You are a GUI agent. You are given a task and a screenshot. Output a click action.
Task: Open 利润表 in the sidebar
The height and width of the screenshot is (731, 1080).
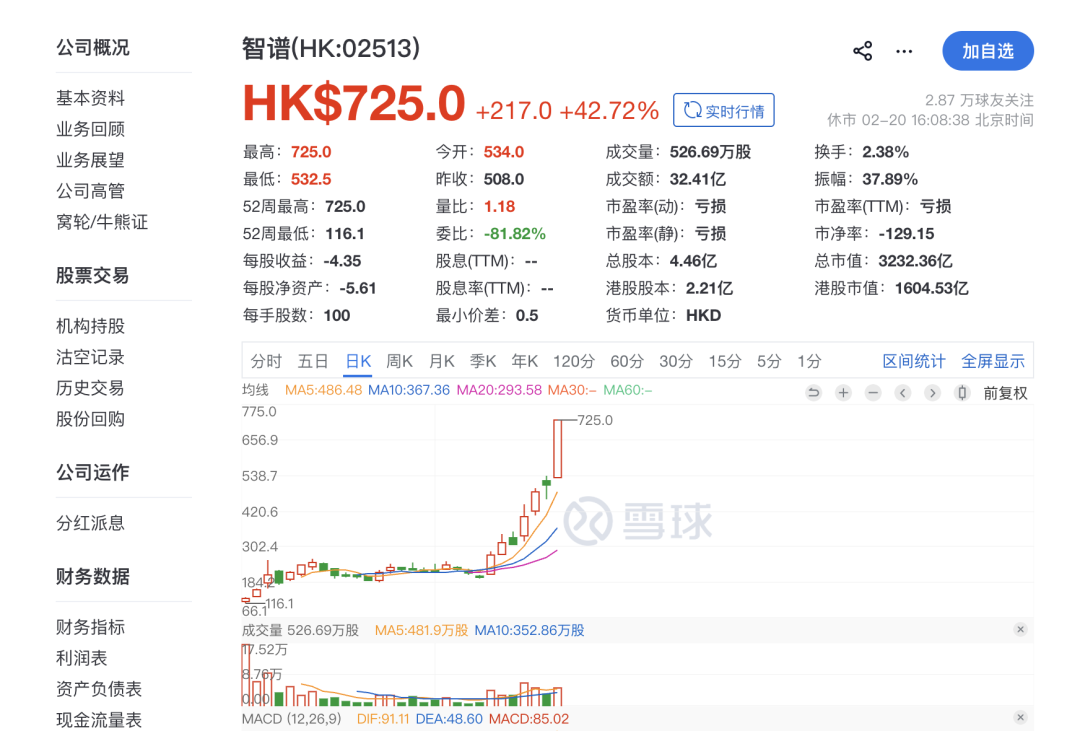(81, 659)
